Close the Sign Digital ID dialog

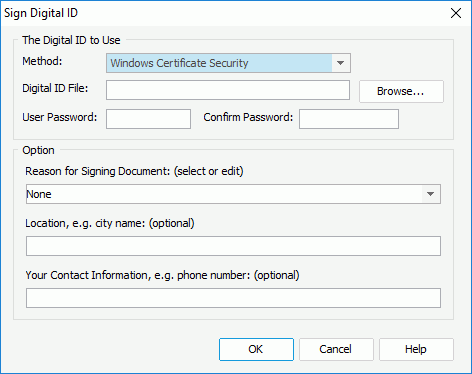click(x=456, y=13)
